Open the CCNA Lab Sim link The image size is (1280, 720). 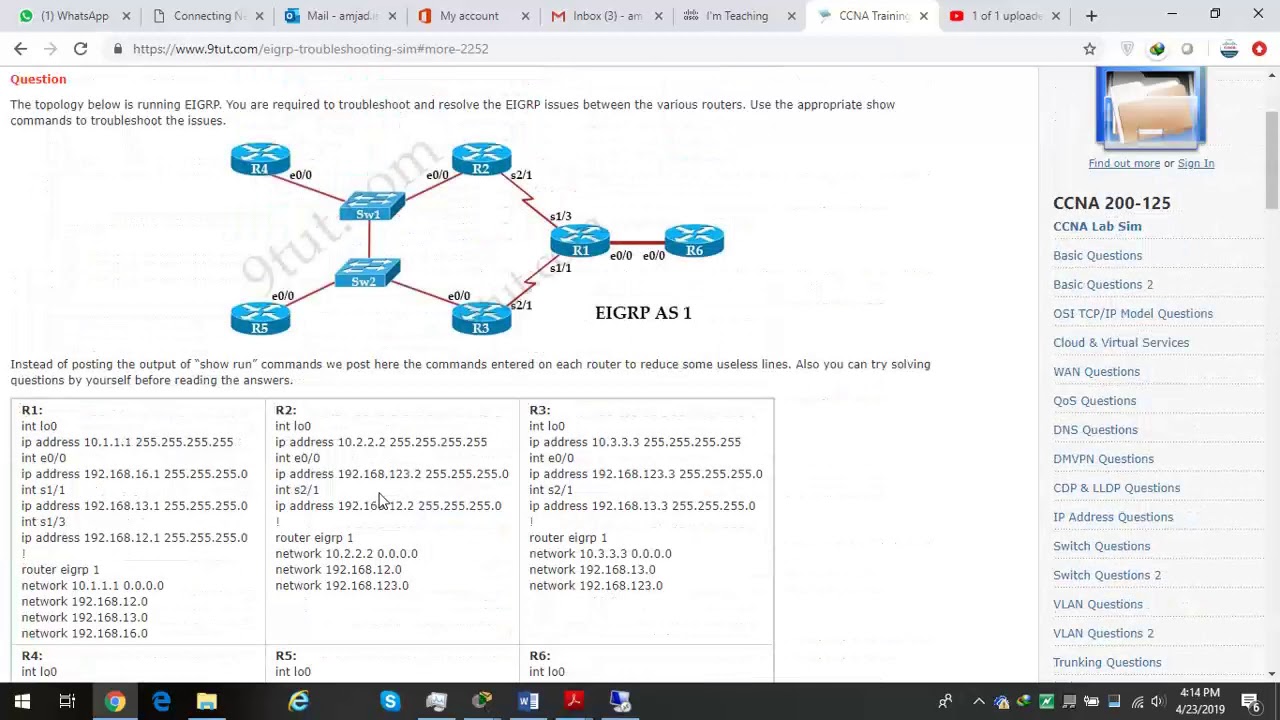click(1097, 226)
